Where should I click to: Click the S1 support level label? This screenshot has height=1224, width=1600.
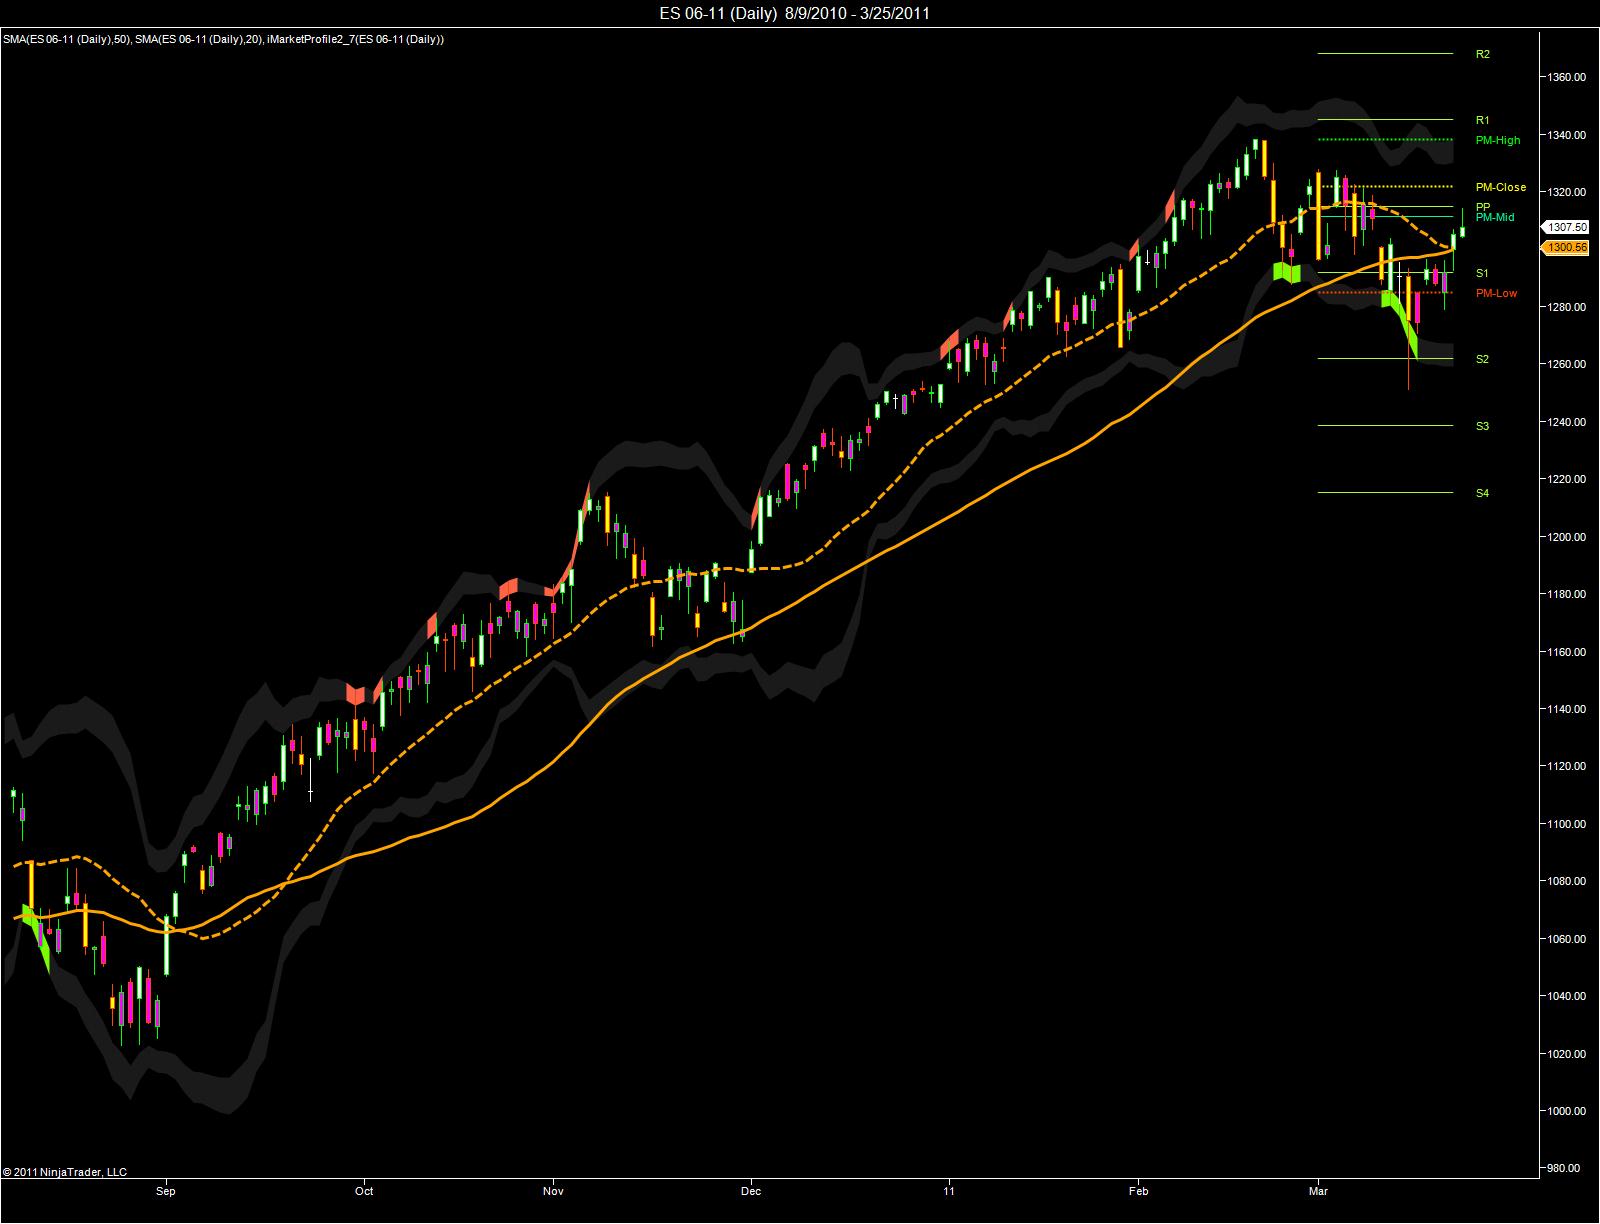pyautogui.click(x=1482, y=273)
